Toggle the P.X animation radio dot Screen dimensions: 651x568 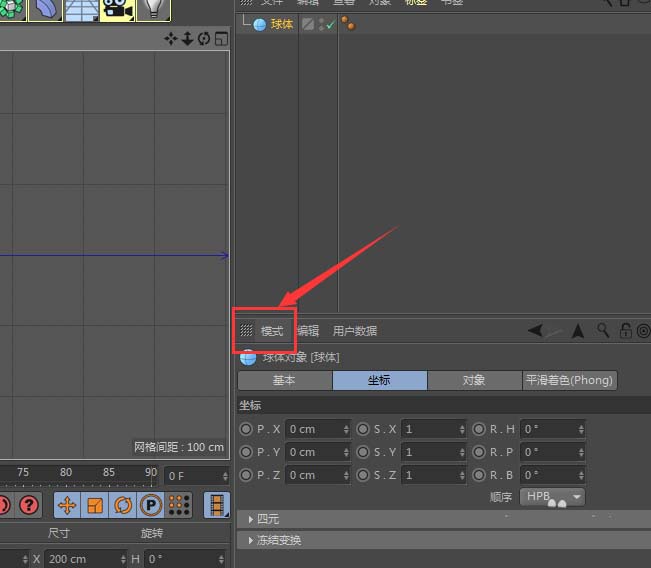pos(246,429)
